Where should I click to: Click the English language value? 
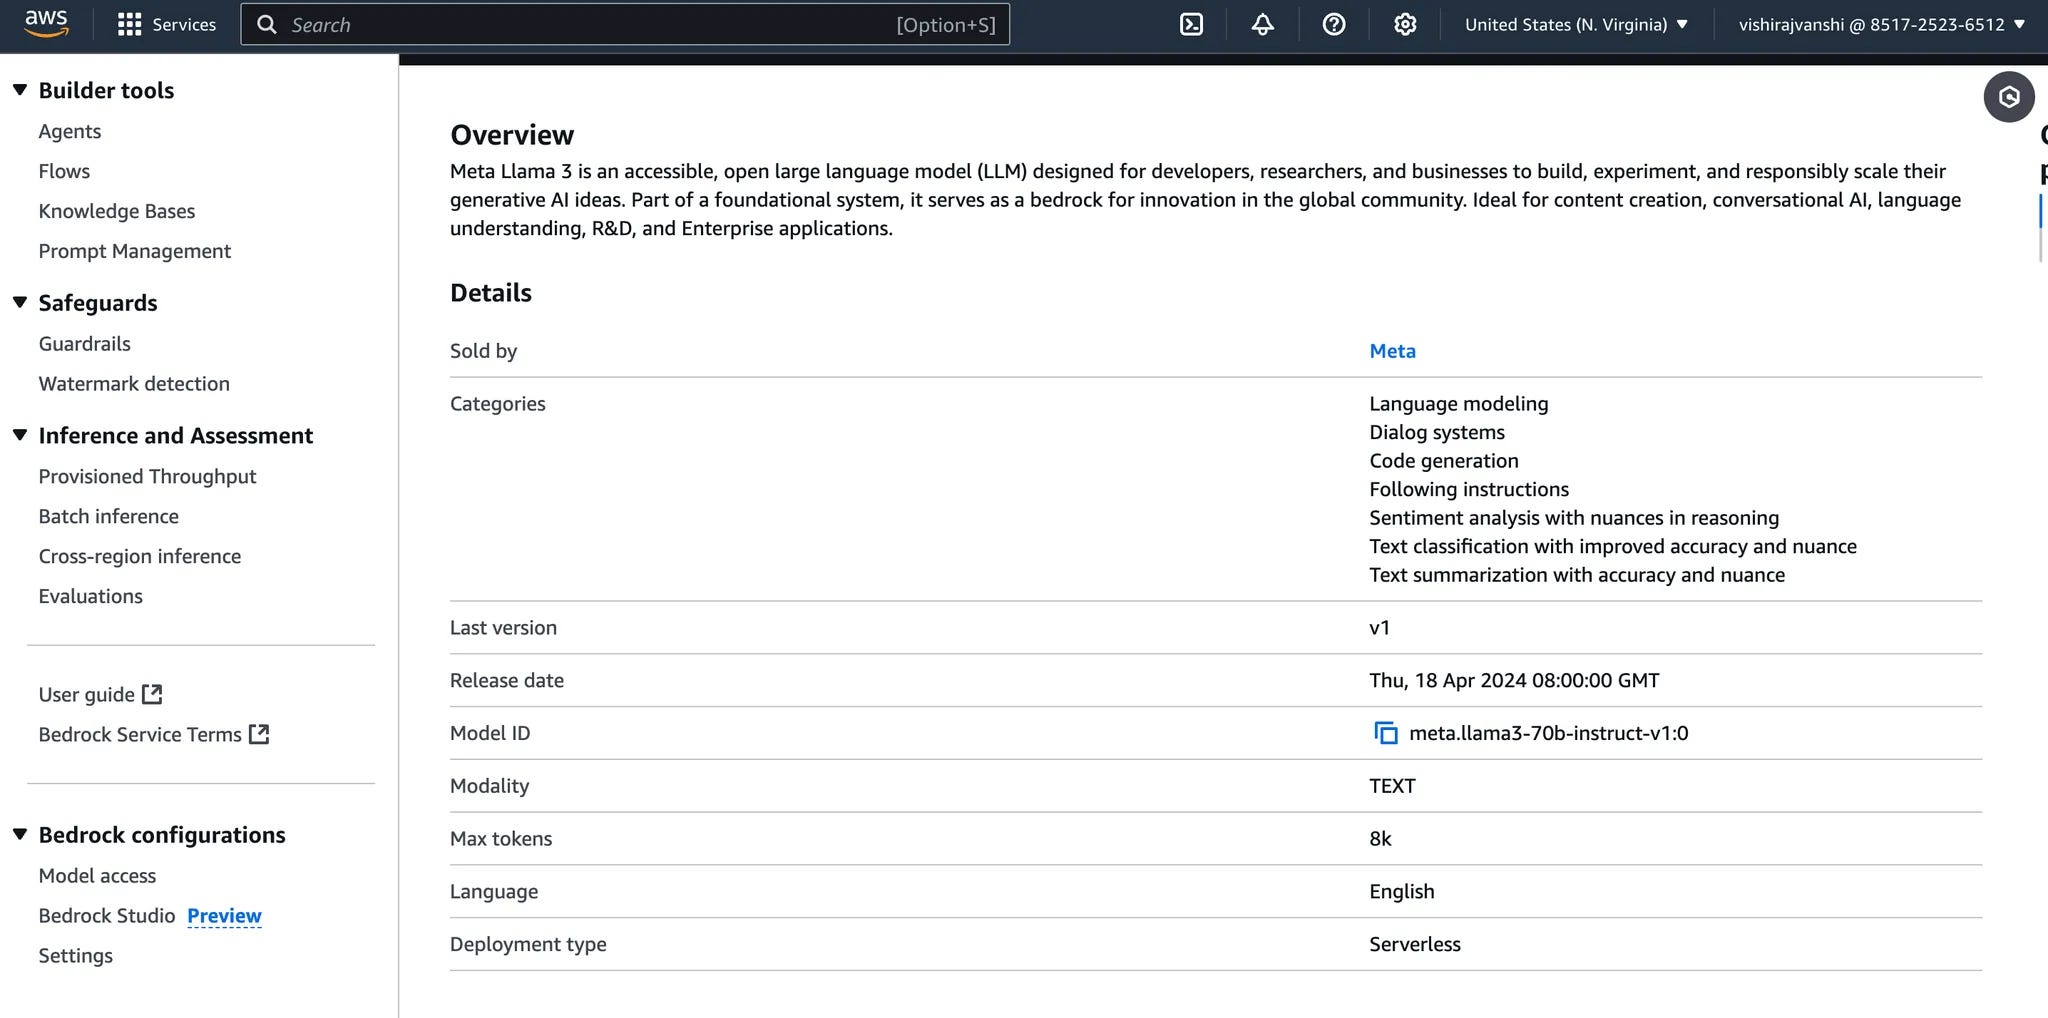pyautogui.click(x=1401, y=892)
